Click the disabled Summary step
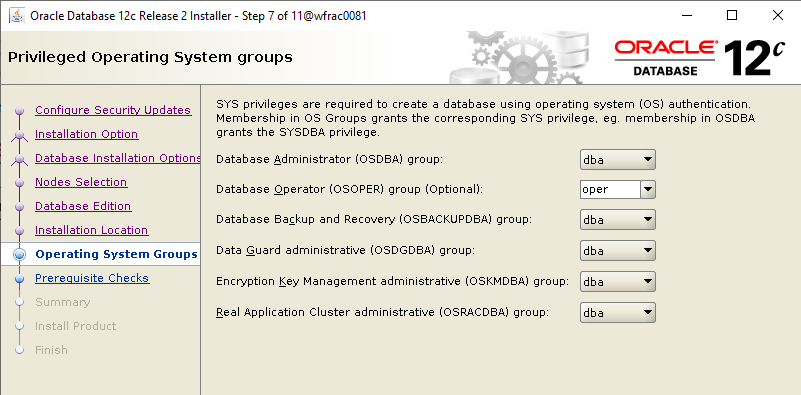Image resolution: width=801 pixels, height=395 pixels. [x=62, y=302]
